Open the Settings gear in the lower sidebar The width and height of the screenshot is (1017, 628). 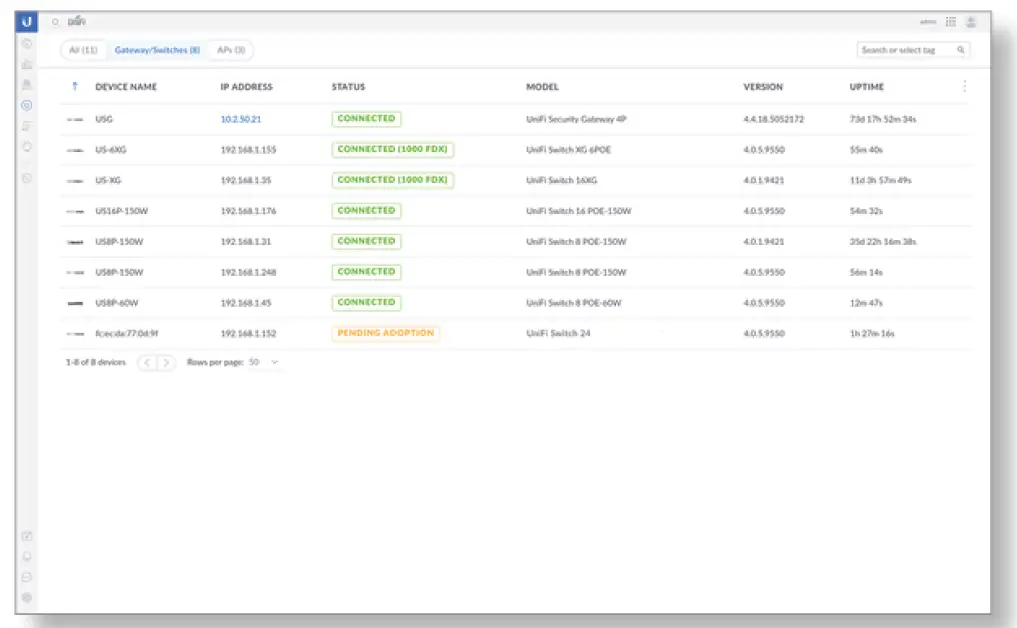(x=27, y=598)
